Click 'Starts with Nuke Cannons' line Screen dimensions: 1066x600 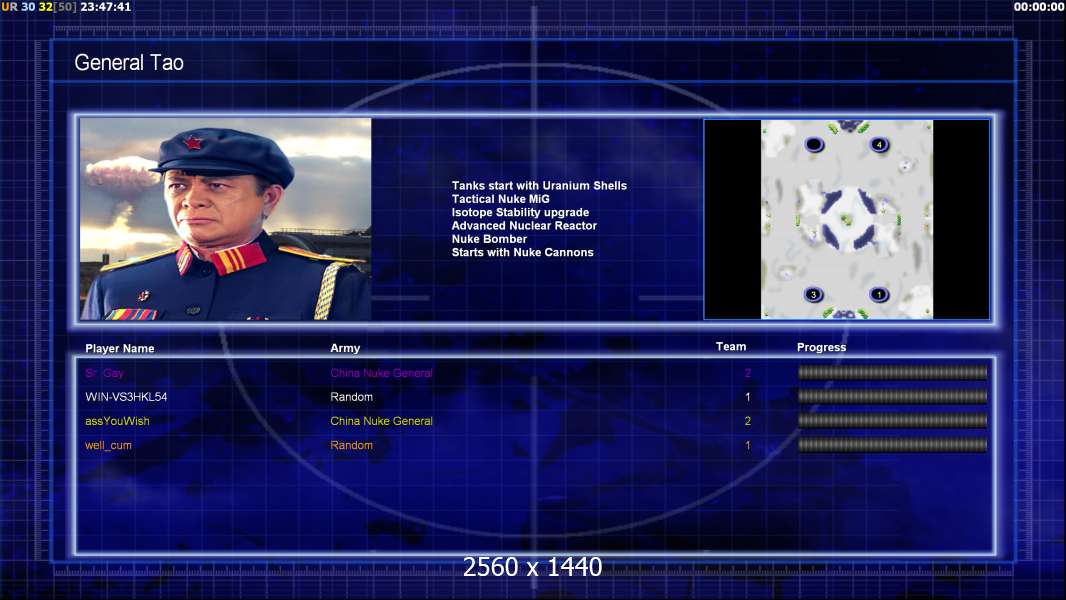coord(522,252)
